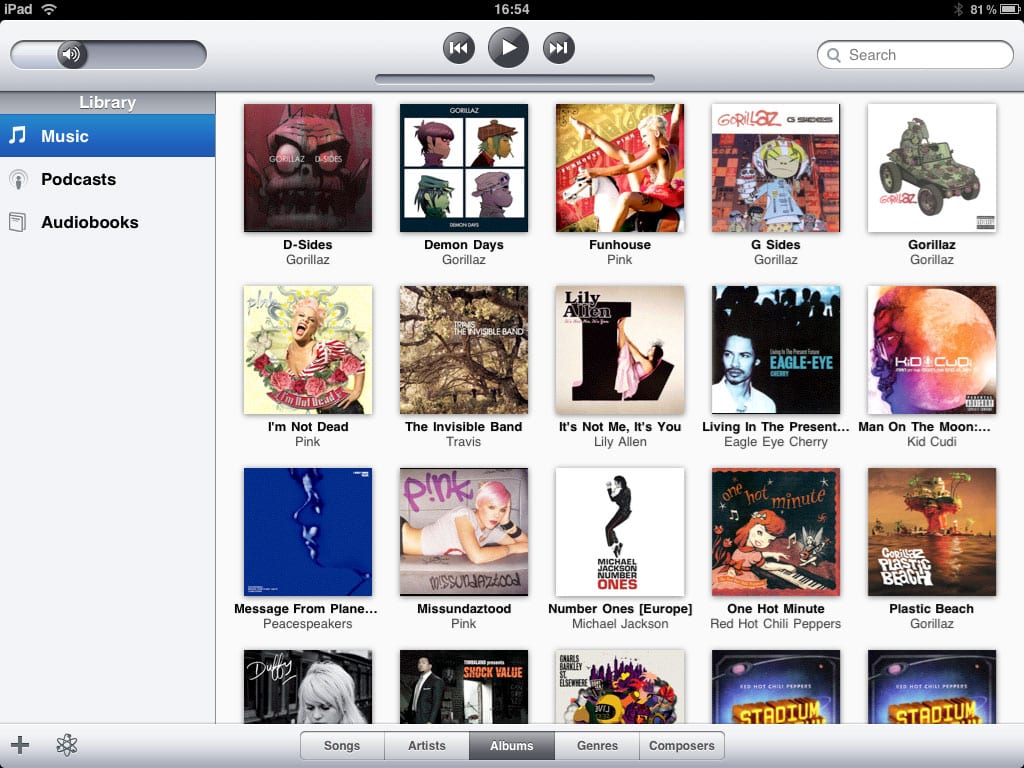This screenshot has width=1024, height=768.
Task: Click the 'Missundaztood' album title
Action: 464,609
